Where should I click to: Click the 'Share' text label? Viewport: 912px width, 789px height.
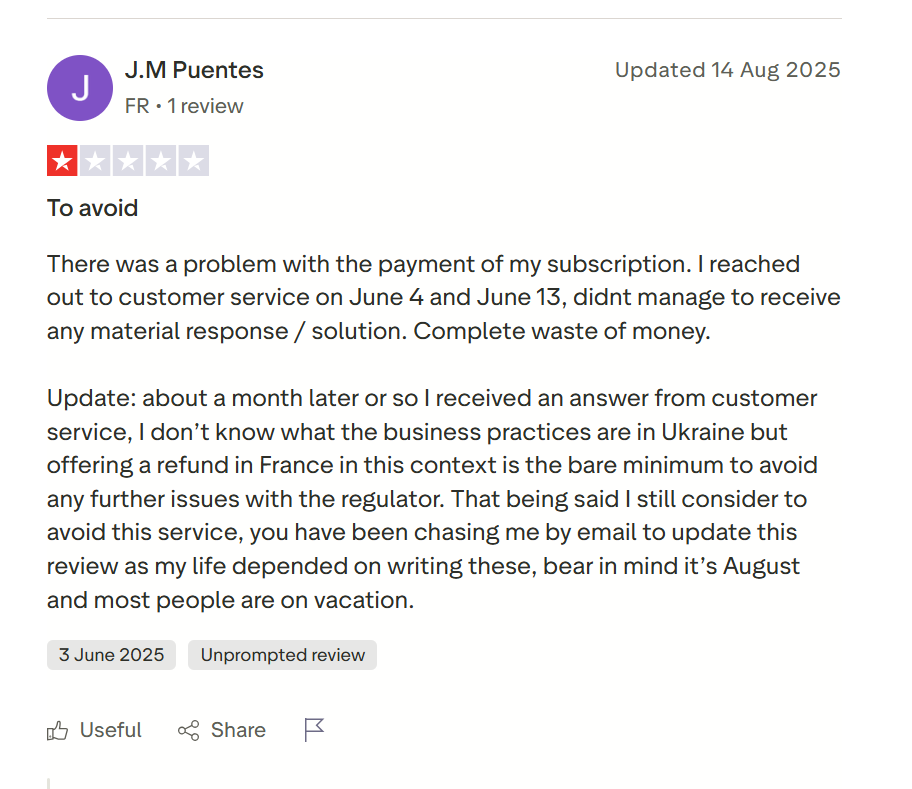238,730
